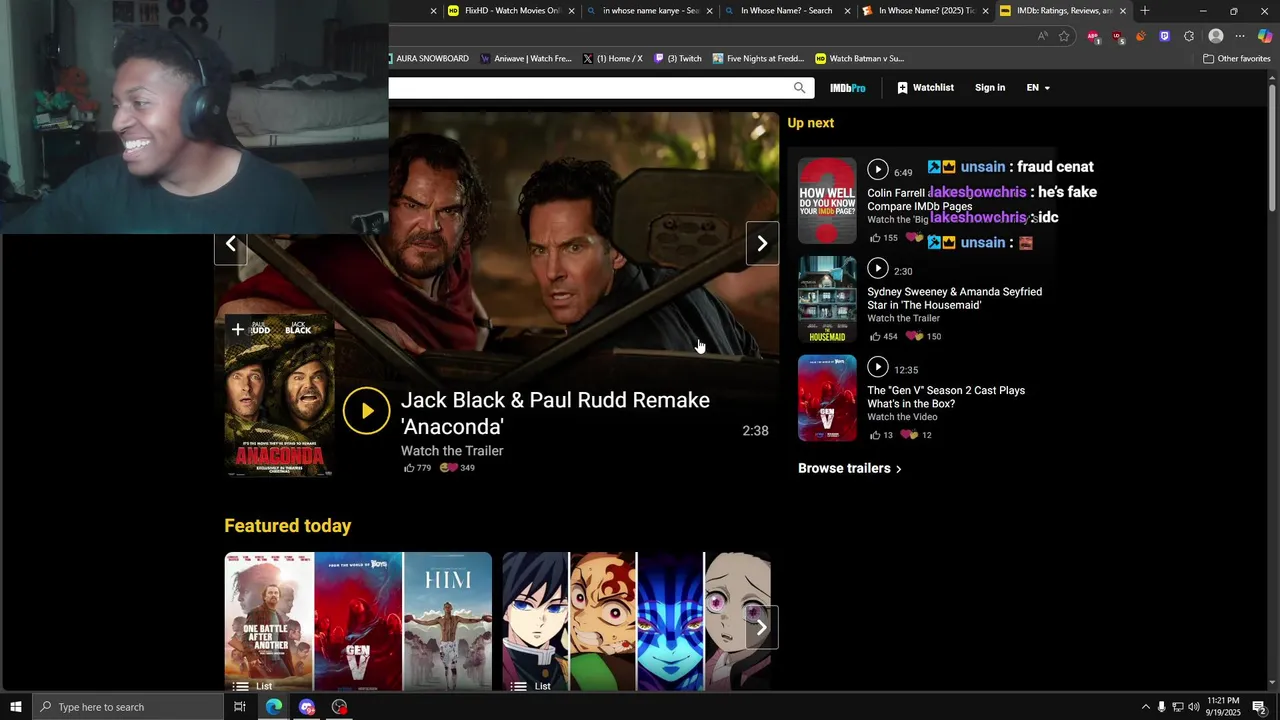
Task: Close the FlixHD tab
Action: pos(572,11)
